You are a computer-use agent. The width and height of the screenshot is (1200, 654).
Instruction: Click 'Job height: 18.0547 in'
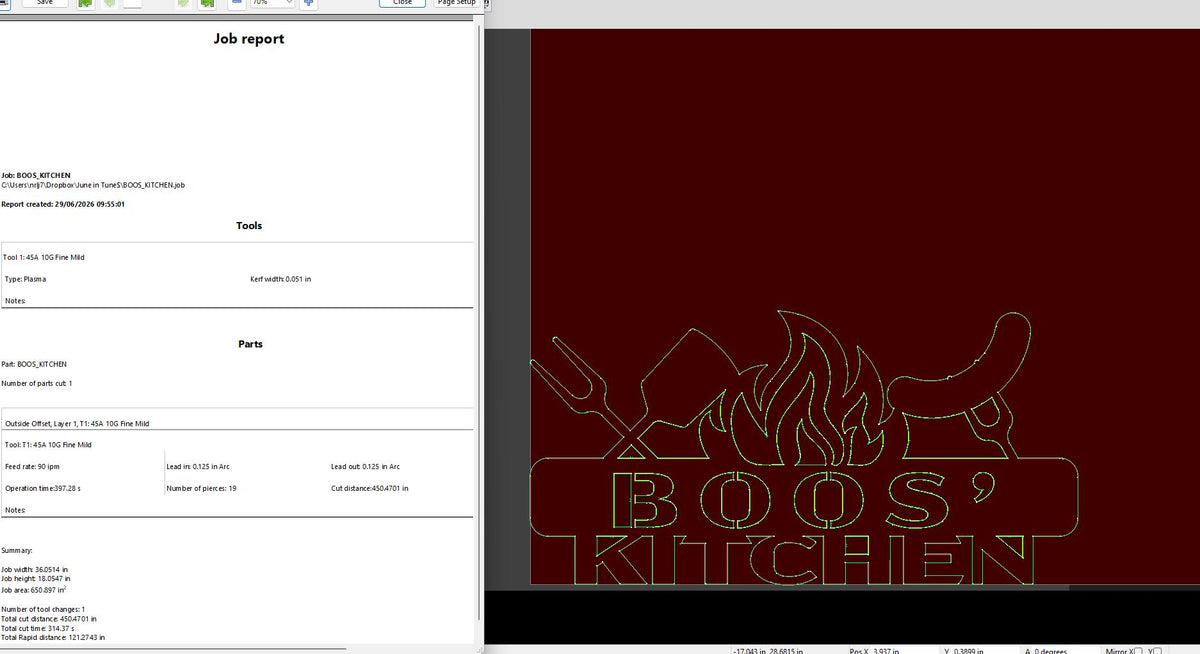(36, 578)
